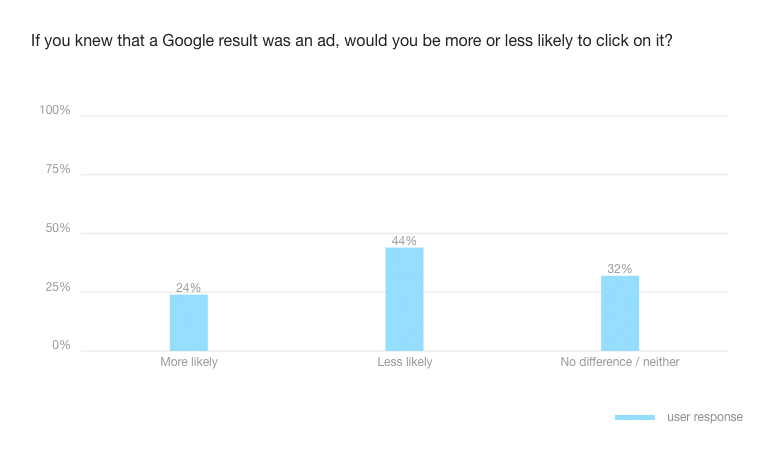Image resolution: width=769 pixels, height=453 pixels.
Task: Click the 75% y-axis label
Action: (x=58, y=169)
